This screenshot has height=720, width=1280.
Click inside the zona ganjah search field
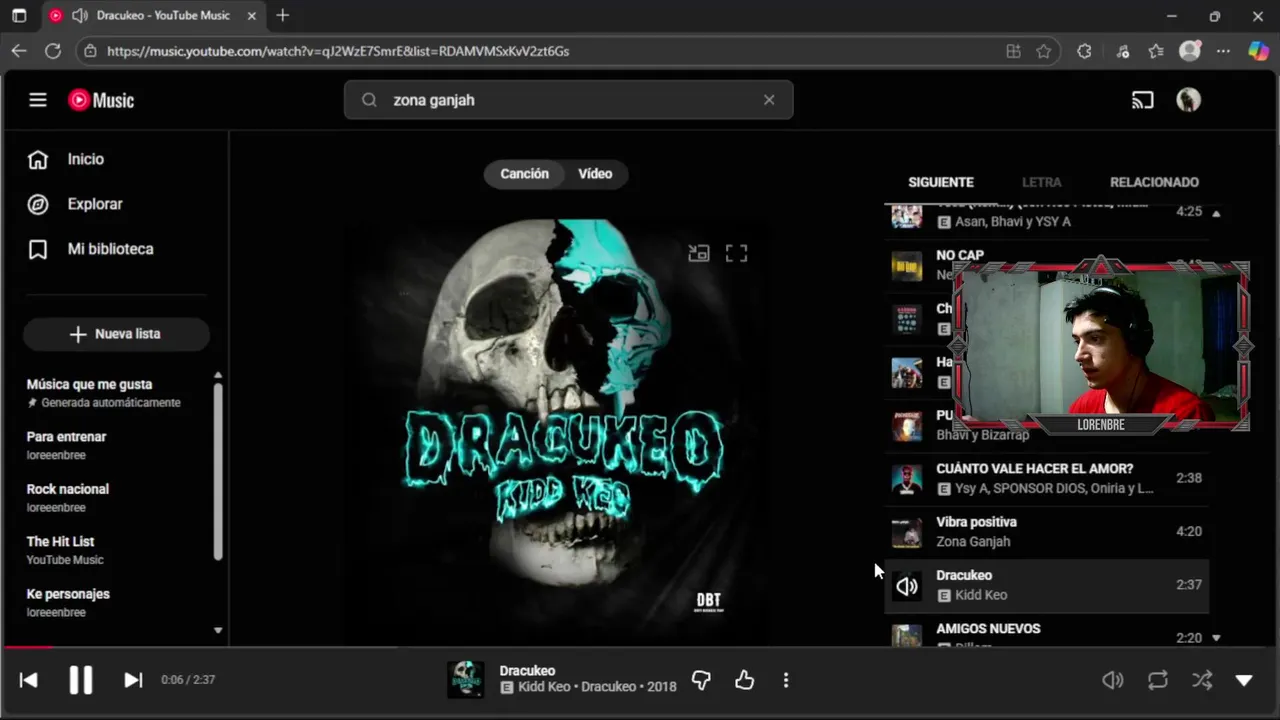pos(570,100)
